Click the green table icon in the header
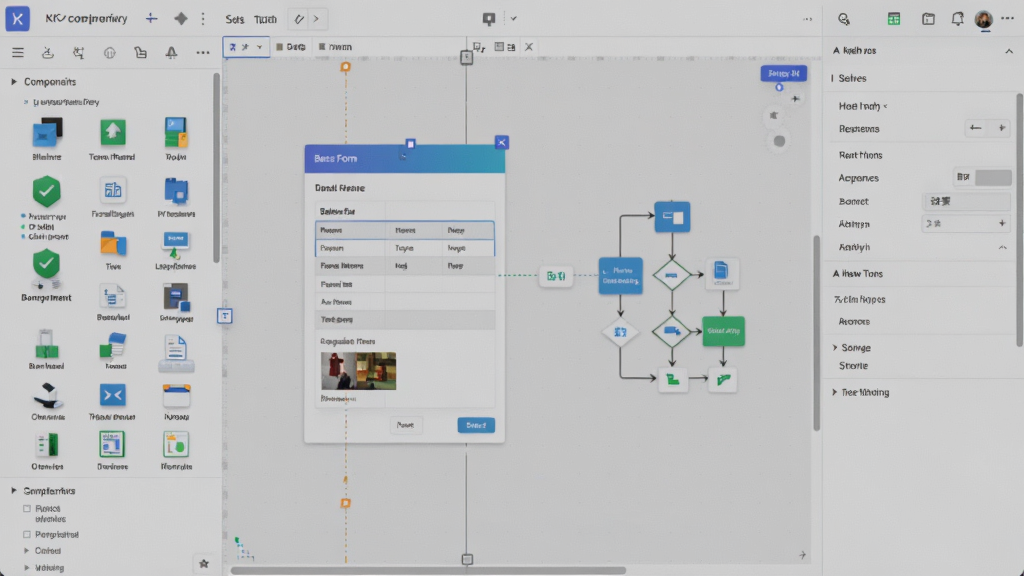 [893, 19]
